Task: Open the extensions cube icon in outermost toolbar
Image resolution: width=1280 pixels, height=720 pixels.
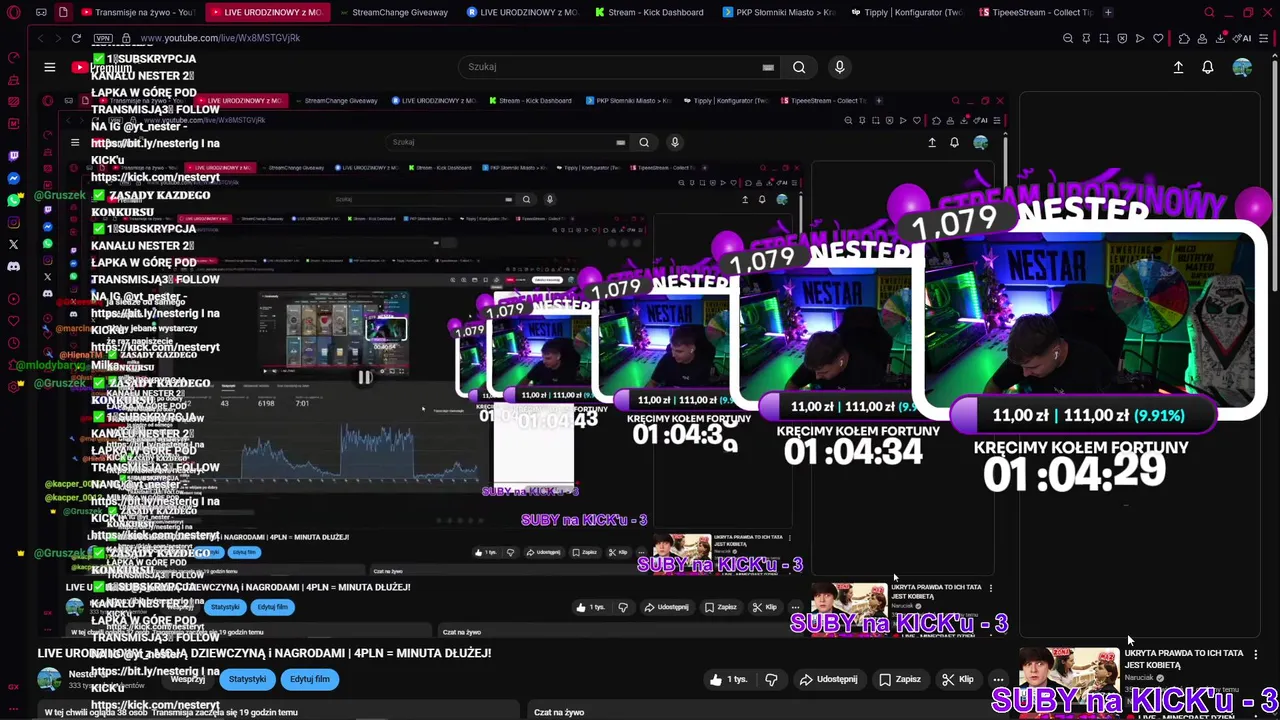Action: [1184, 38]
